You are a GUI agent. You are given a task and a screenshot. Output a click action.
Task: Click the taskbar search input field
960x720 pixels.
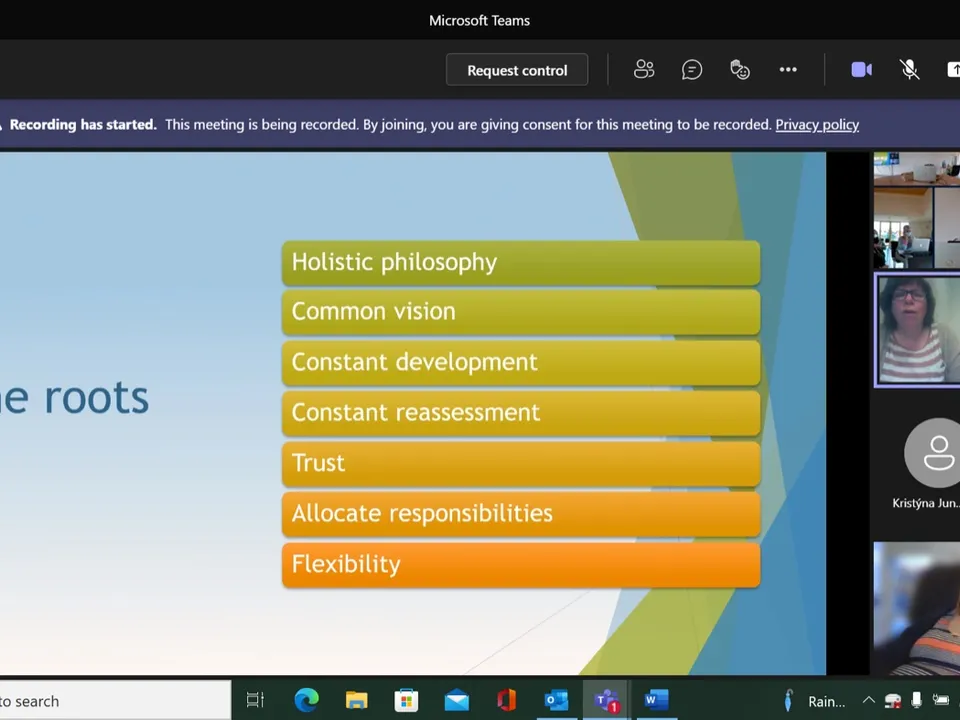115,700
